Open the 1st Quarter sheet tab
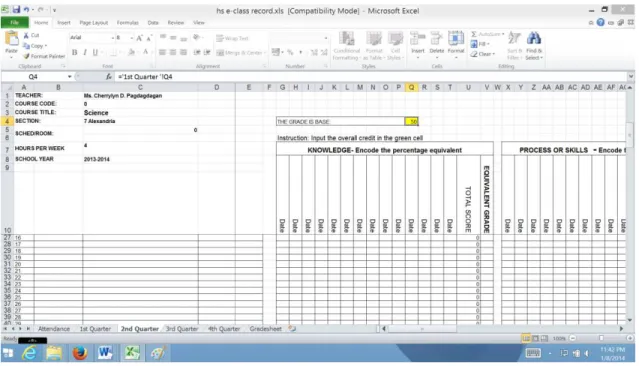Viewport: 639px width, 366px height. (x=95, y=329)
